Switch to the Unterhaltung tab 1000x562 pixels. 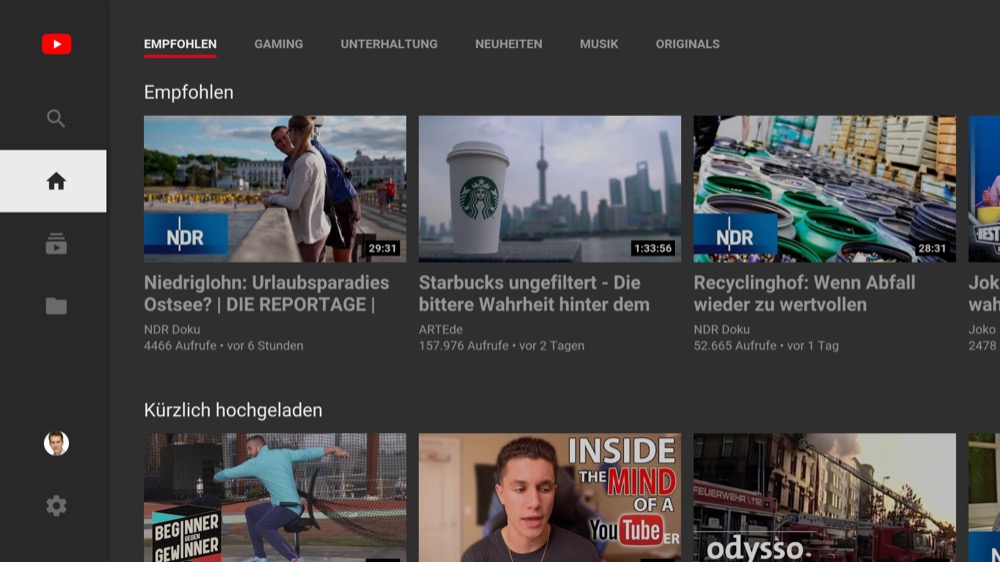pyautogui.click(x=389, y=44)
